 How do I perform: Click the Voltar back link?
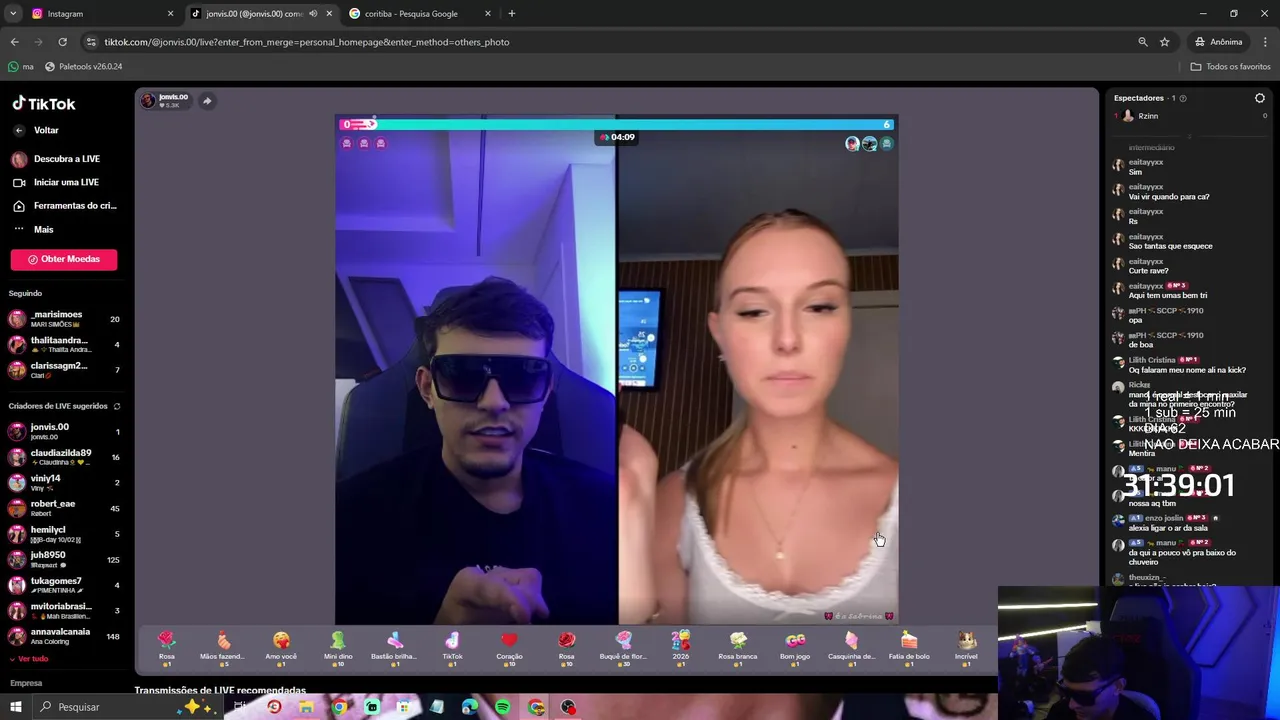36,130
